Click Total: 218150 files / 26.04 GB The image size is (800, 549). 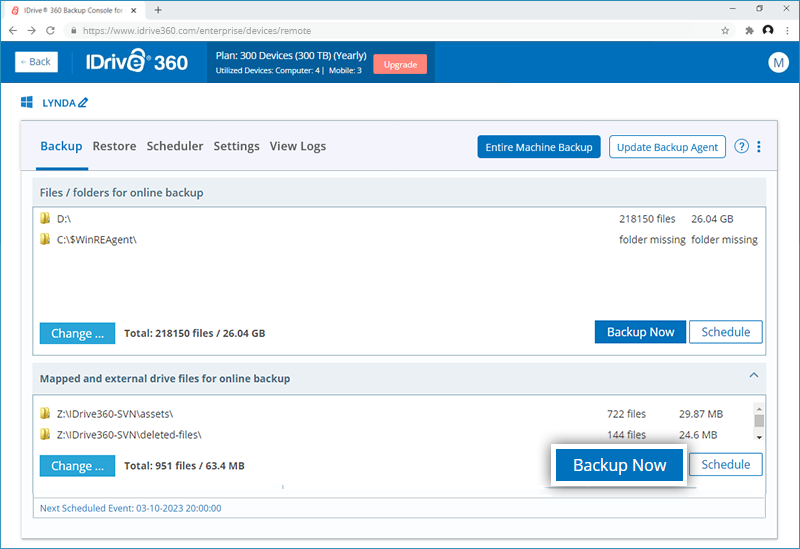194,333
